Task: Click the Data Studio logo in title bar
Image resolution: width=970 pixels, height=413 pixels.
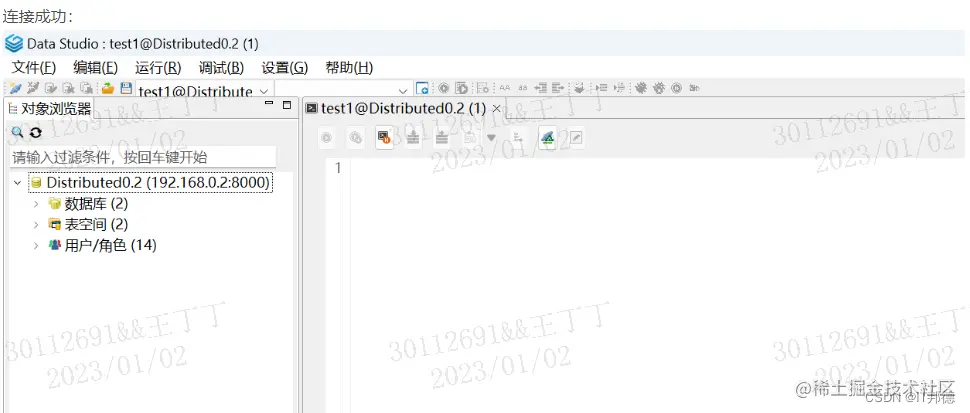Action: pyautogui.click(x=14, y=44)
